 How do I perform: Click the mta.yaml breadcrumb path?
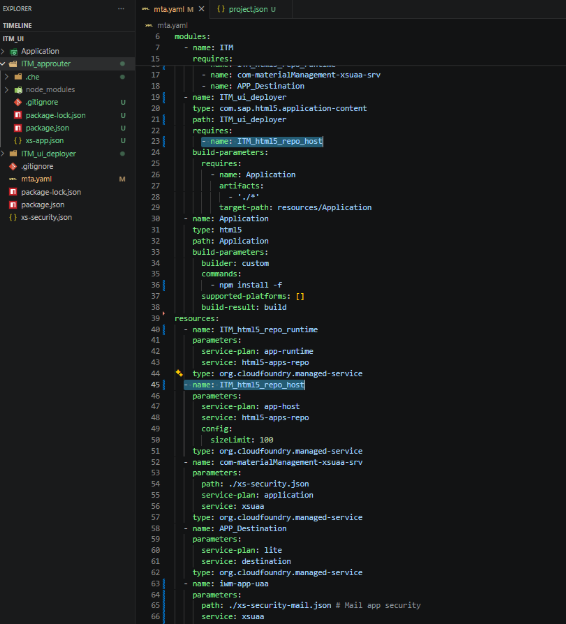(172, 25)
